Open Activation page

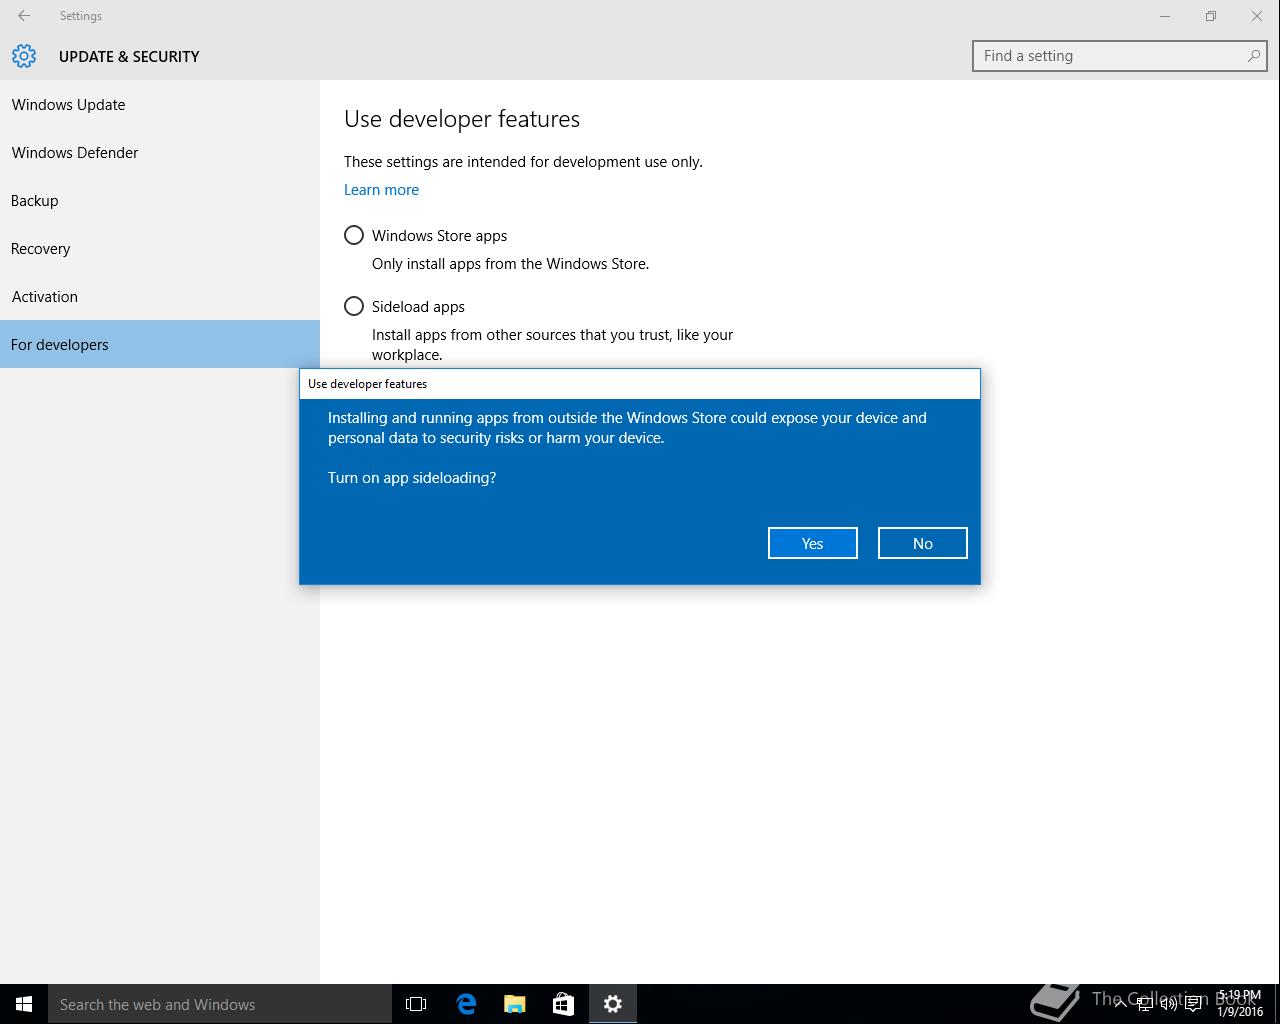pyautogui.click(x=160, y=297)
